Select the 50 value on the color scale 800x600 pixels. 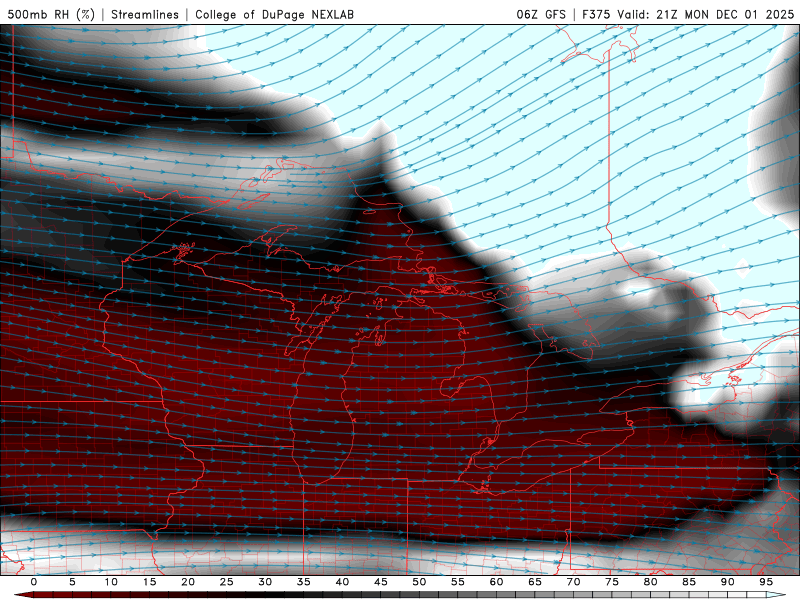click(x=419, y=582)
